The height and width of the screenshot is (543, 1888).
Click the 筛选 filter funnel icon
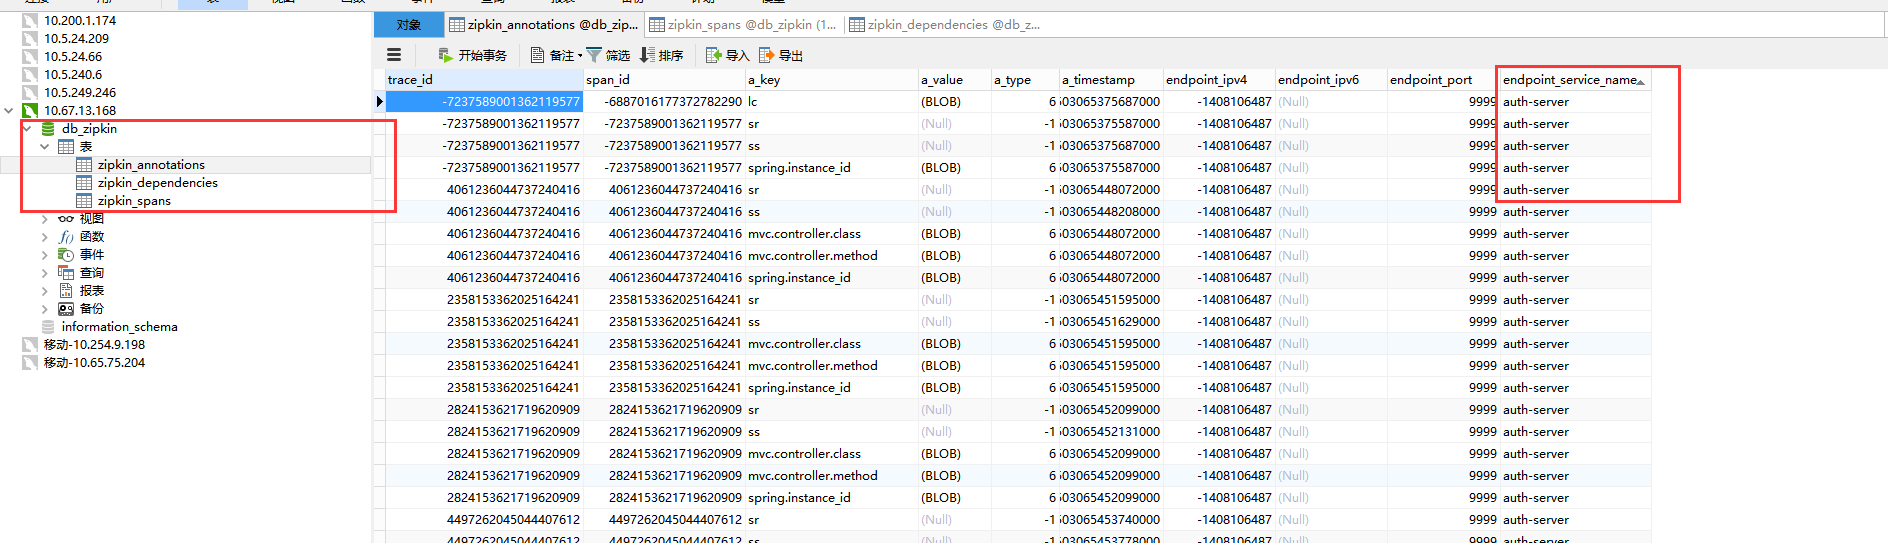click(x=594, y=55)
